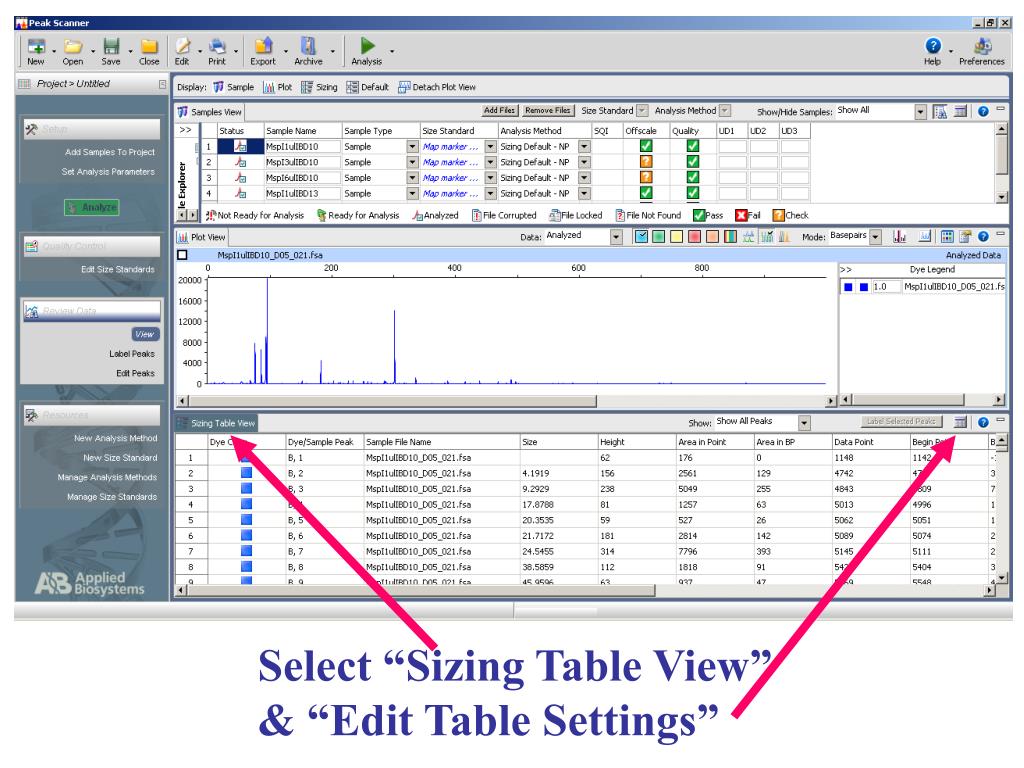This screenshot has height=768, width=1024.
Task: Open the Data Analyzed dropdown
Action: [x=616, y=237]
